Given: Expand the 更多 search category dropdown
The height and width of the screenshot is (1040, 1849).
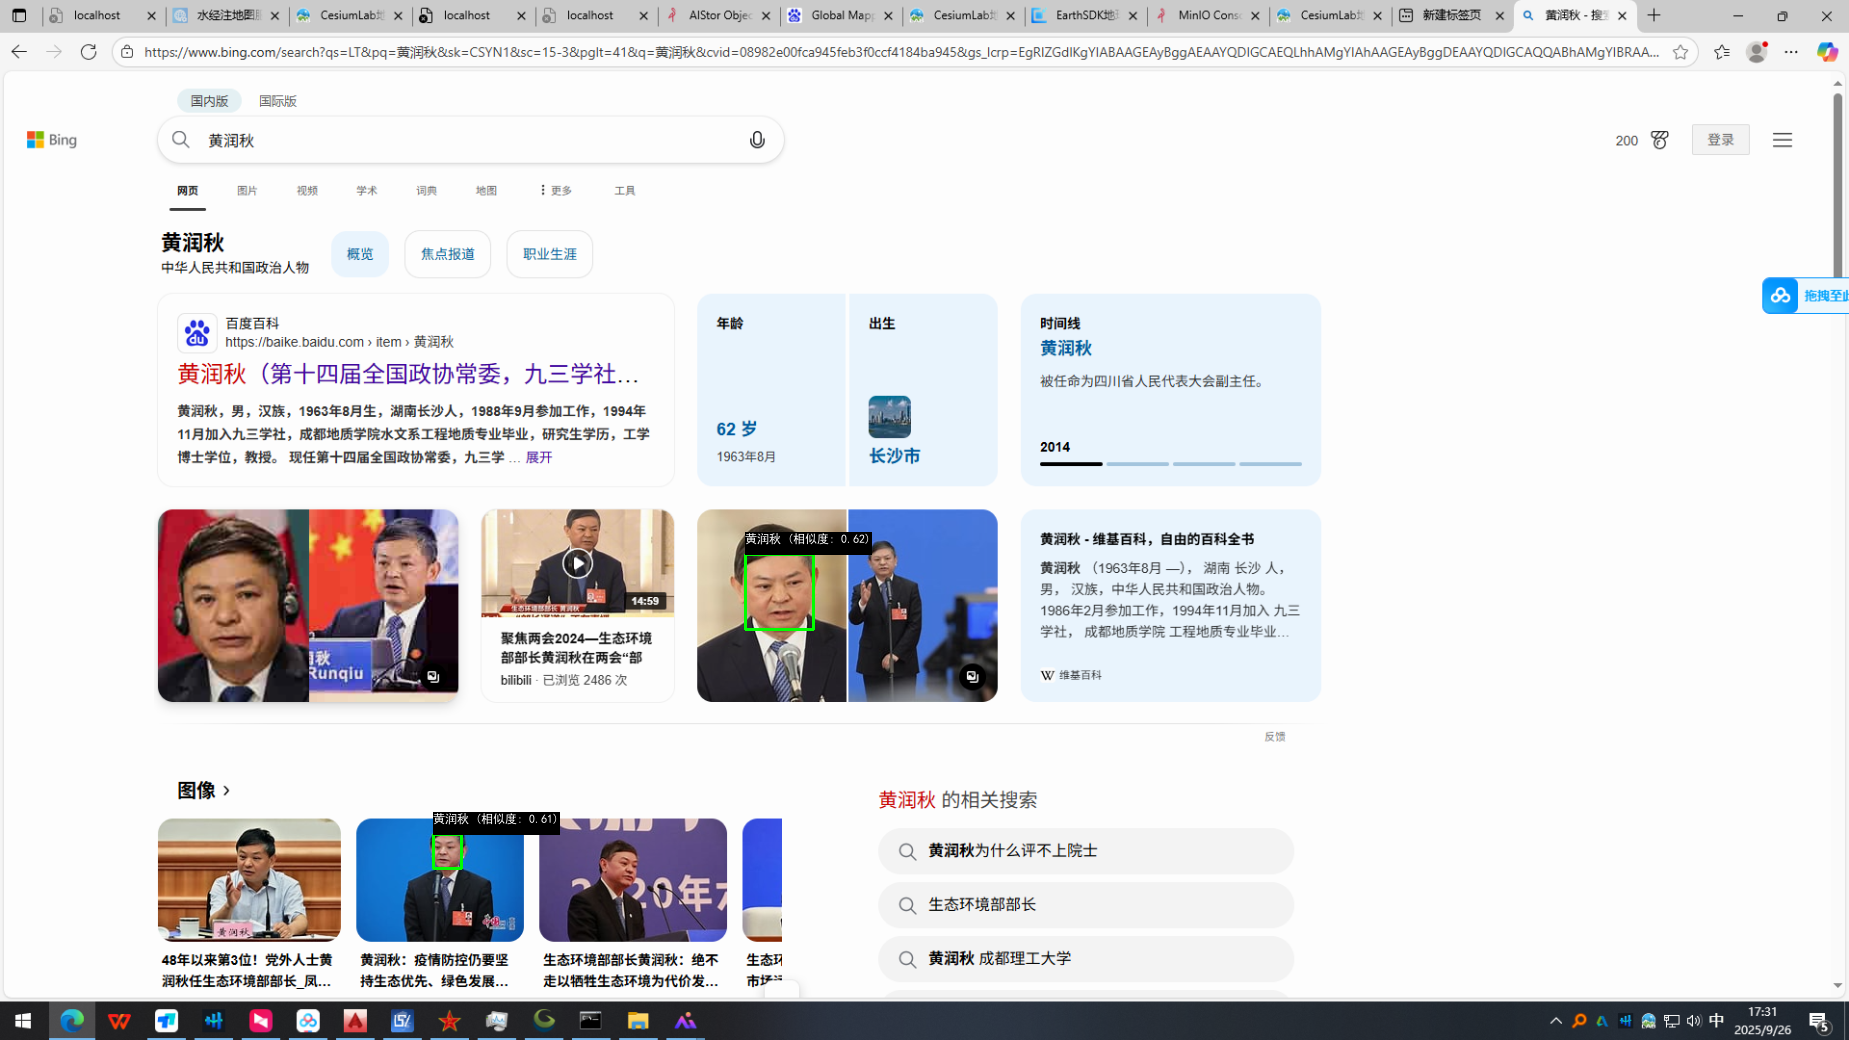Looking at the screenshot, I should [555, 190].
